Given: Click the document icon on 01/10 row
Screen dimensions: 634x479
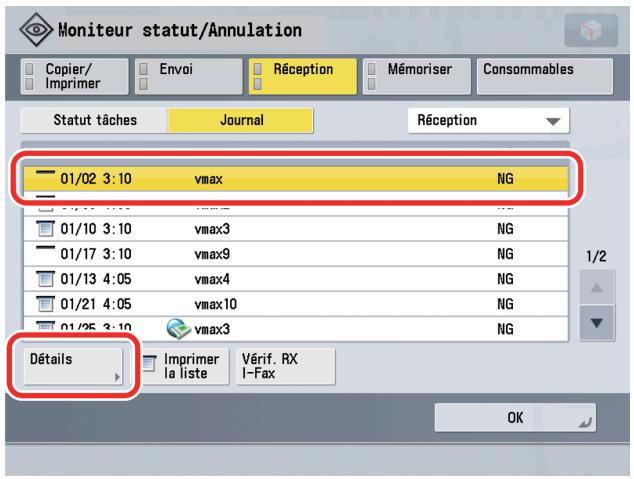Looking at the screenshot, I should (x=45, y=229).
